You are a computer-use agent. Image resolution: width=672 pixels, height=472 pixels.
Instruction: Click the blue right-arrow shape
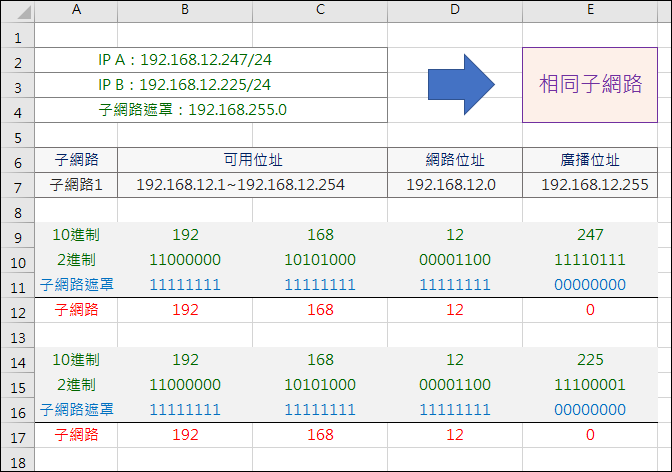pos(462,84)
